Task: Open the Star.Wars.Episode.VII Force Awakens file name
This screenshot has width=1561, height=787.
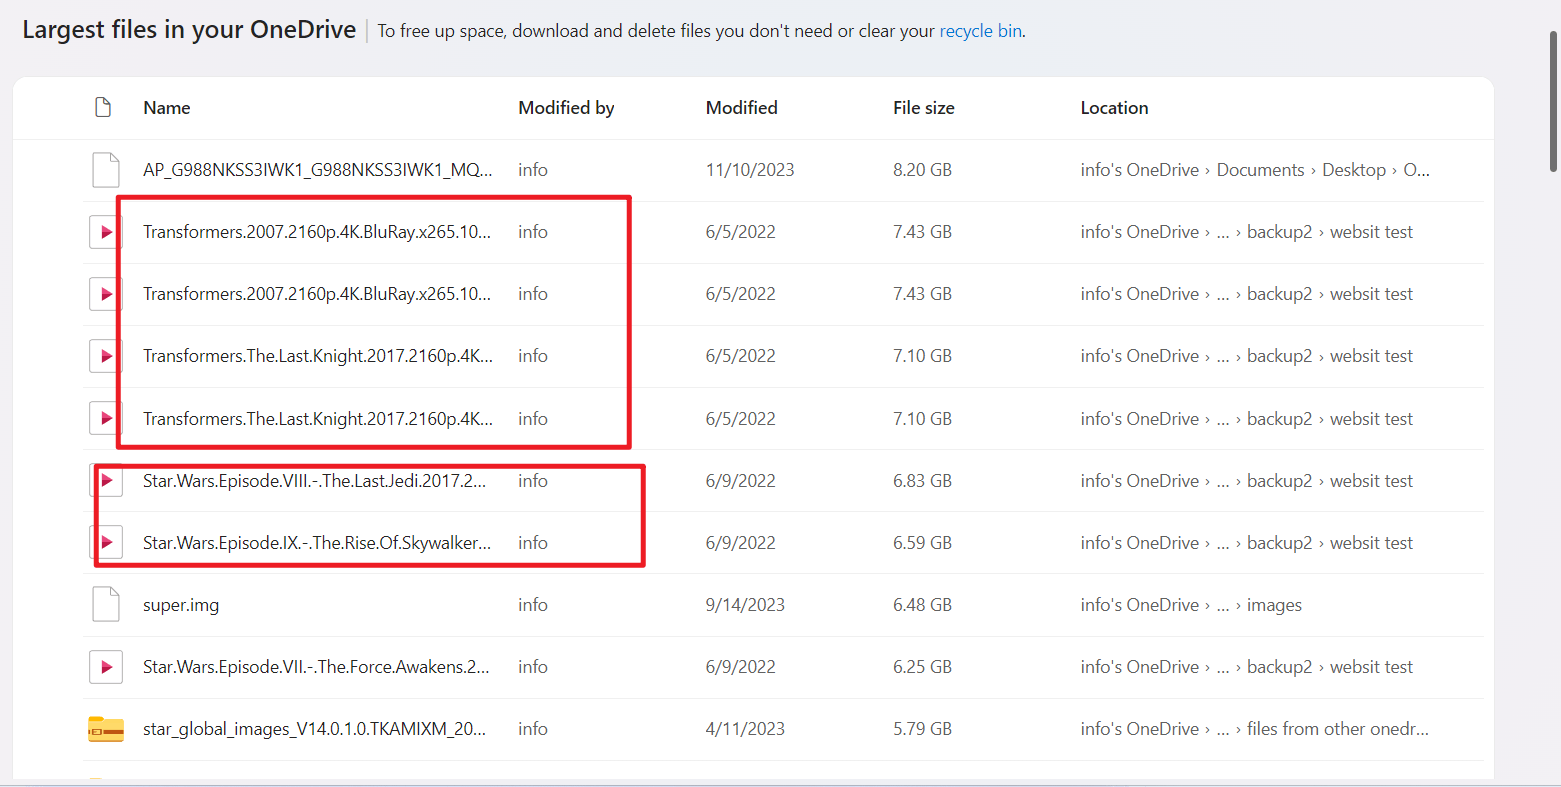Action: [x=316, y=667]
